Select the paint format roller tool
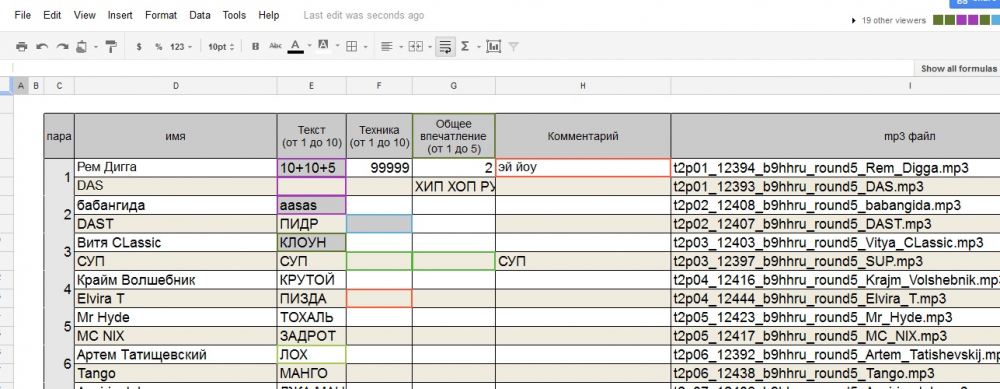 point(111,47)
